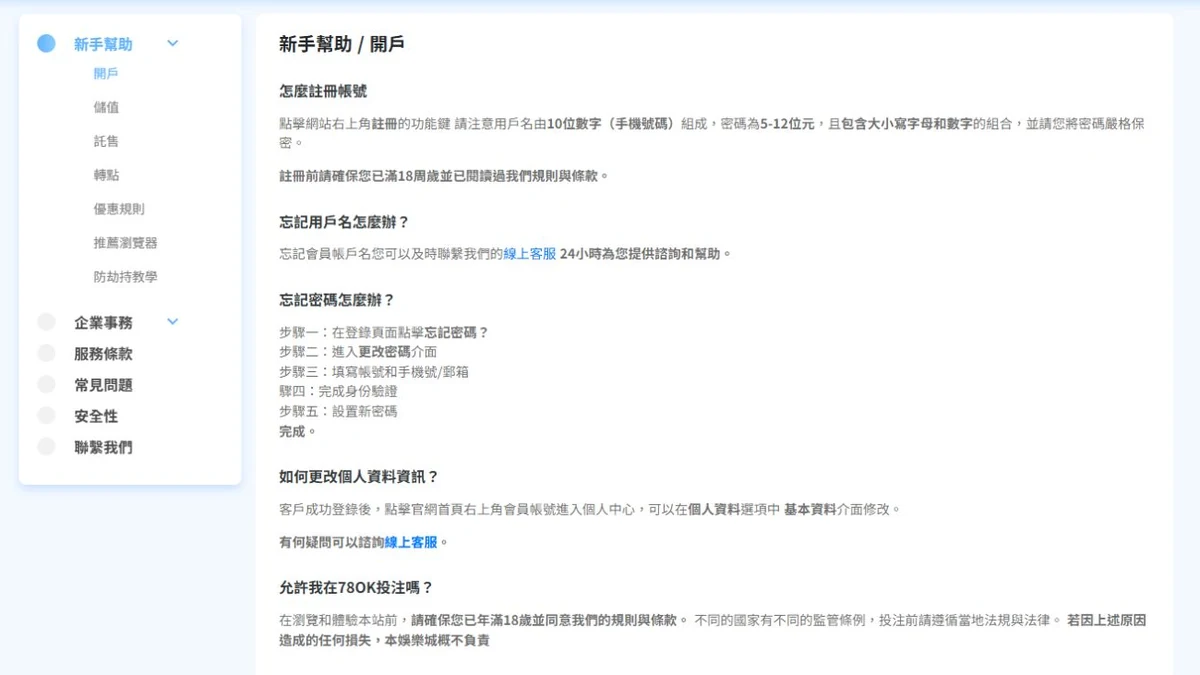Open the 安全性 page
The image size is (1200, 675).
click(96, 415)
